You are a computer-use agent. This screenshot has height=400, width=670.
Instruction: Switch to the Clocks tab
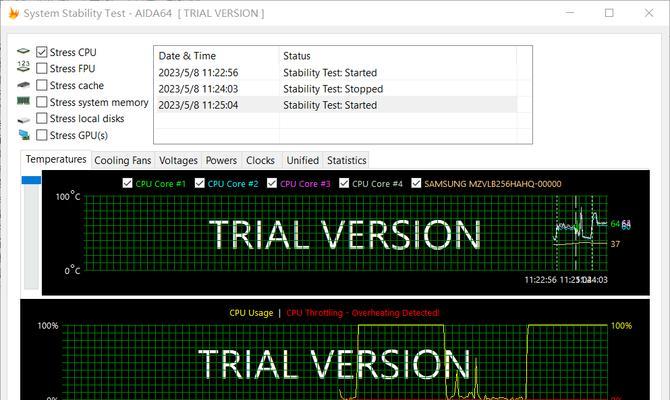[260, 160]
